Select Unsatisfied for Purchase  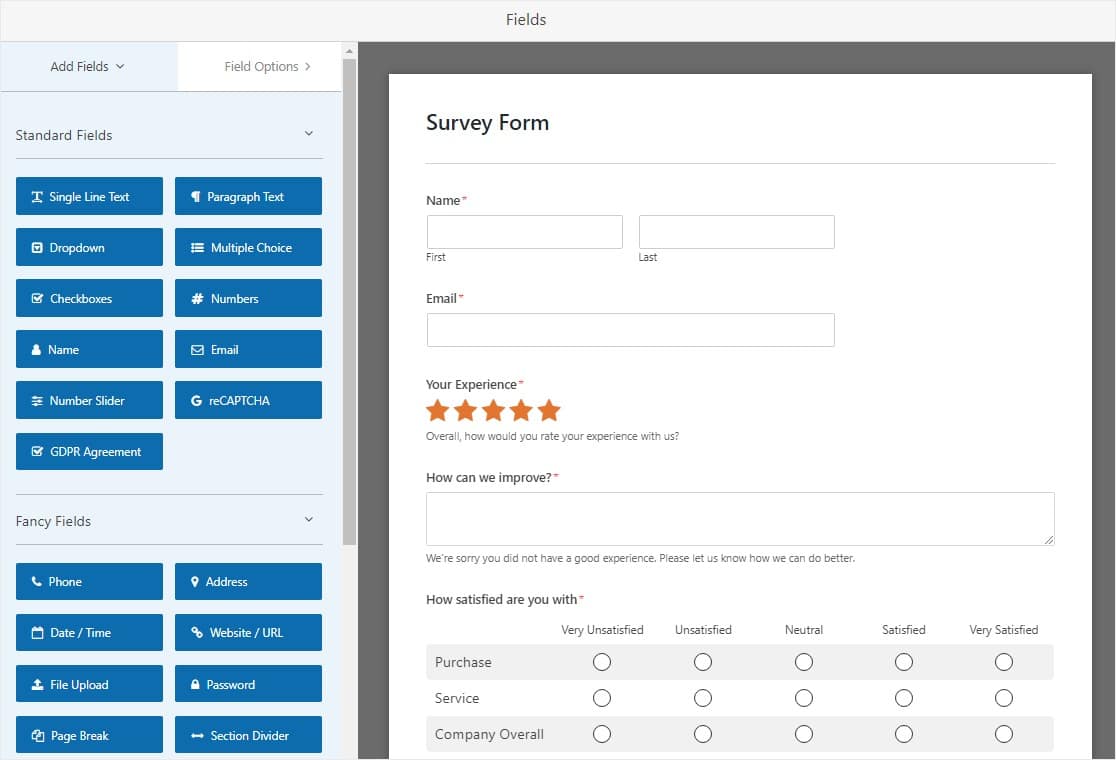pos(702,663)
